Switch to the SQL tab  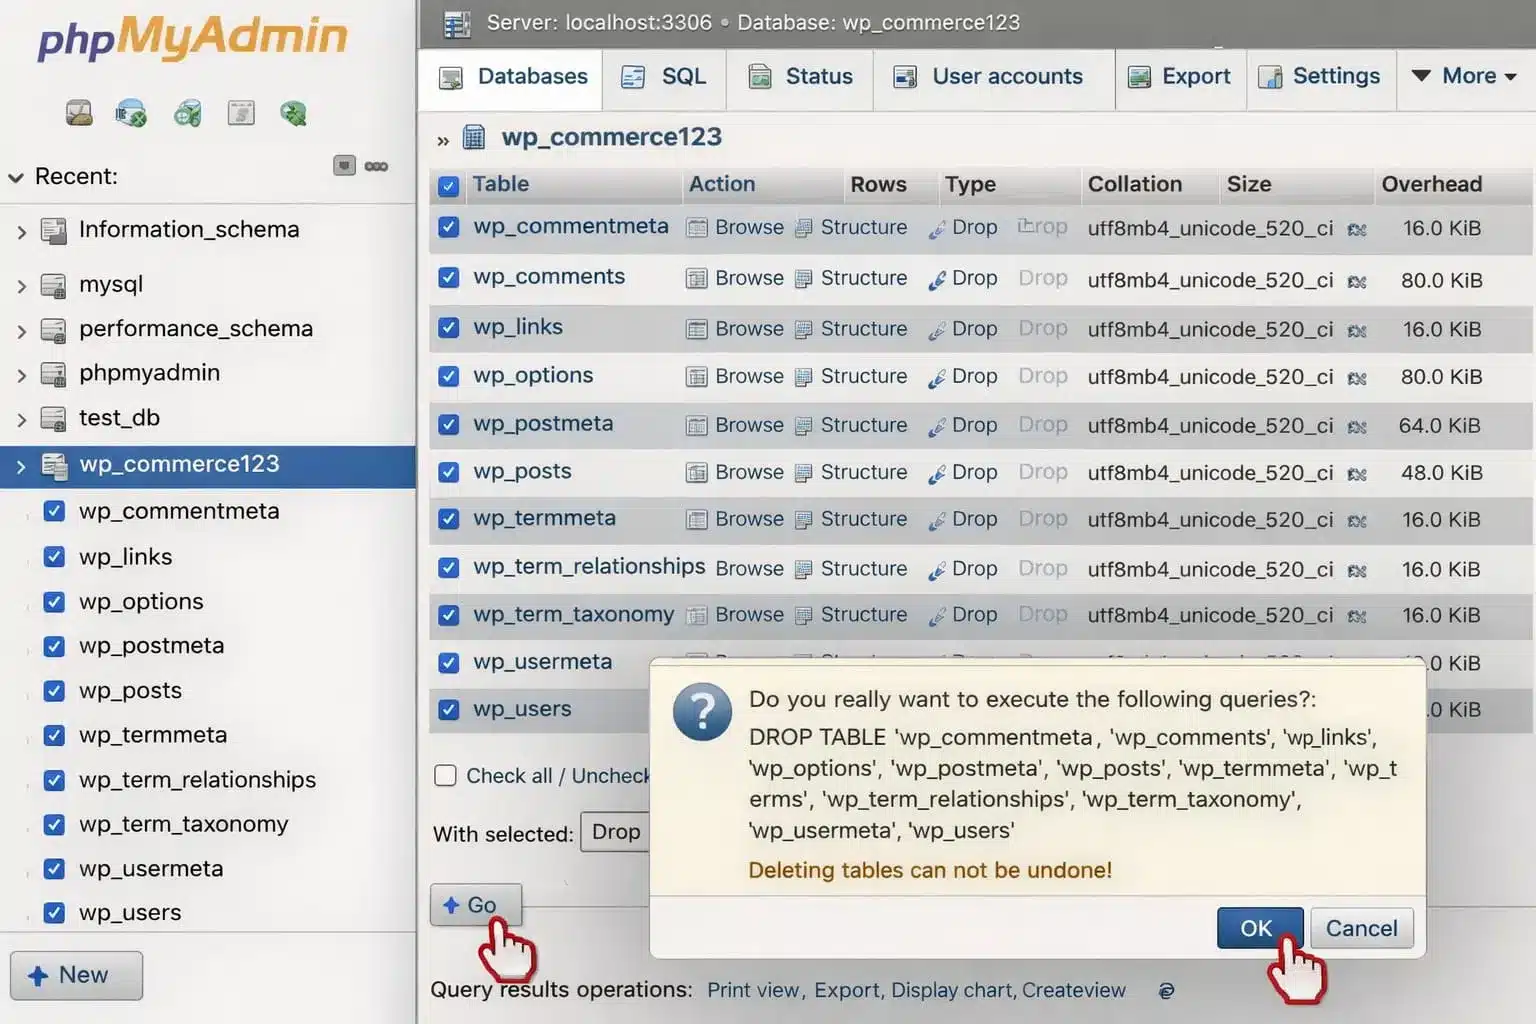point(664,77)
